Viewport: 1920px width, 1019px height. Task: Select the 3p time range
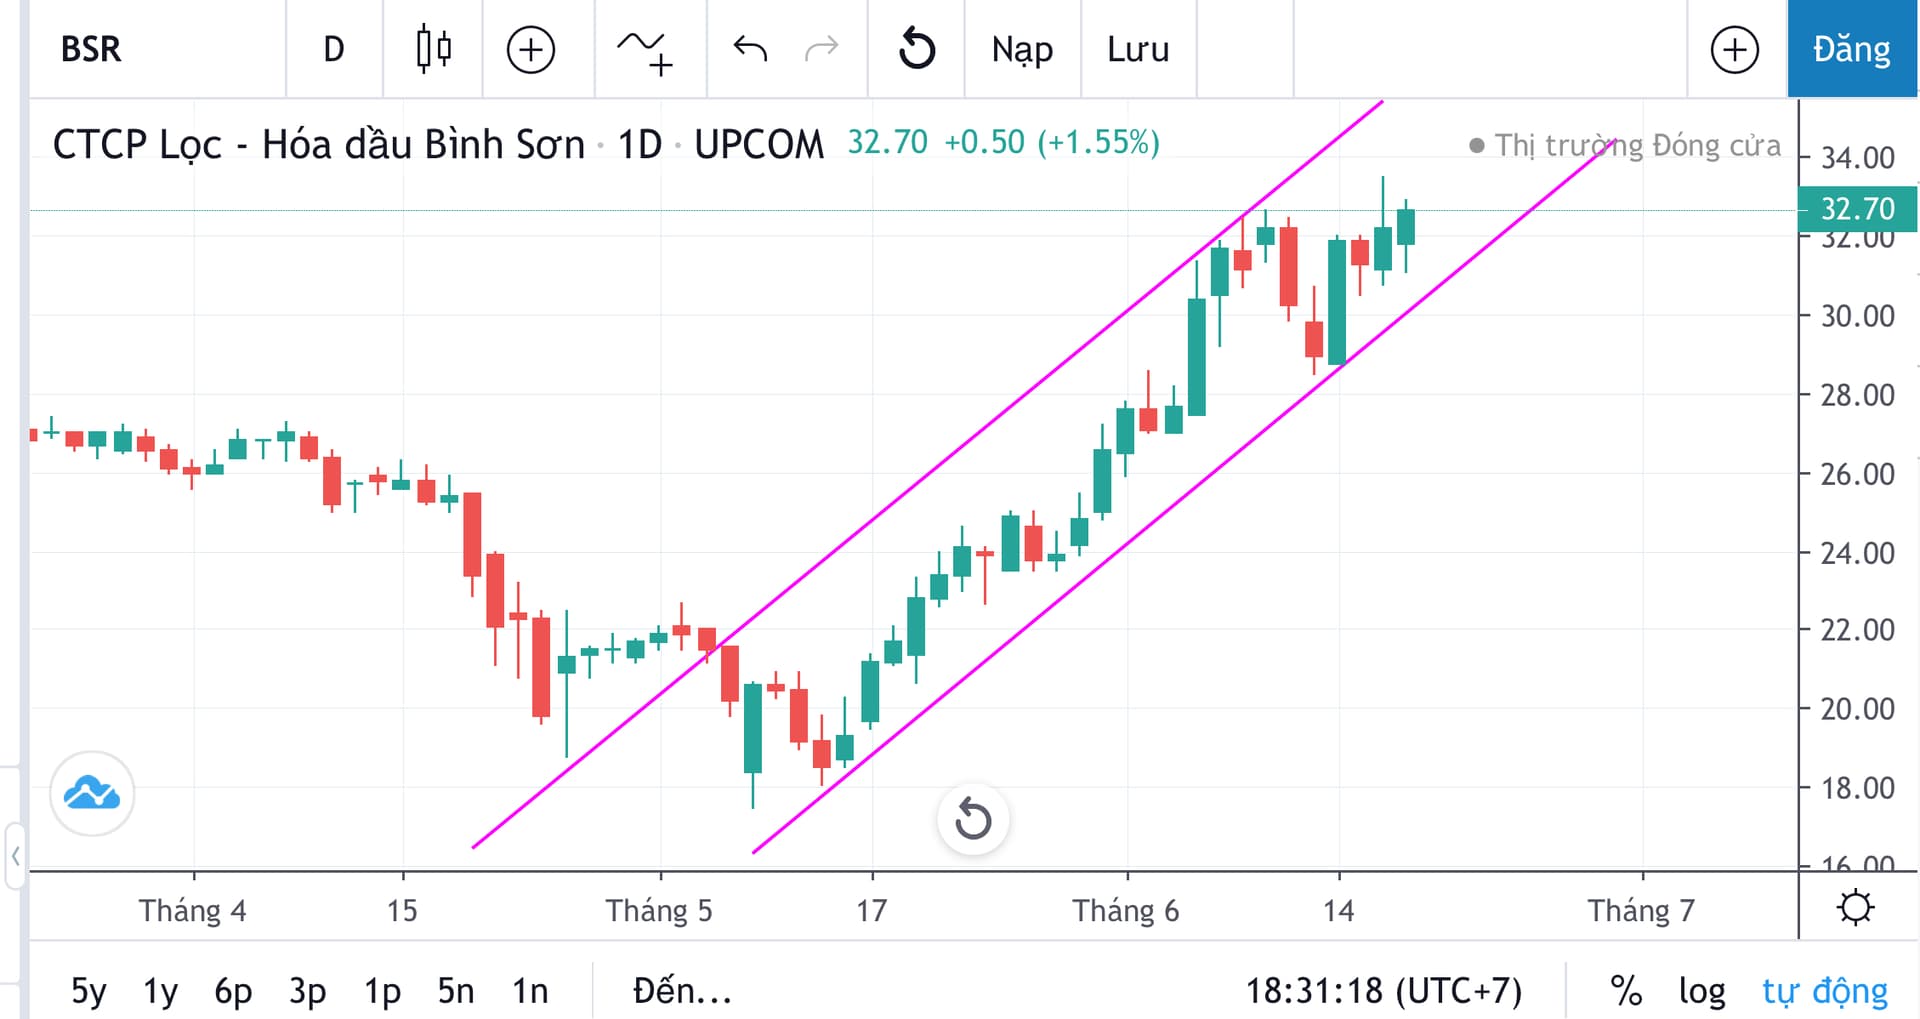pos(307,991)
